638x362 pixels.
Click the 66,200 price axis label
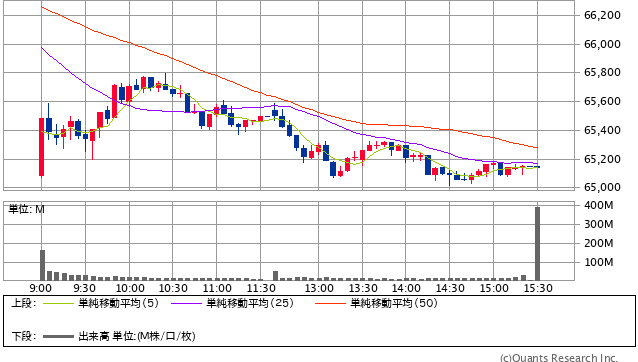click(602, 15)
